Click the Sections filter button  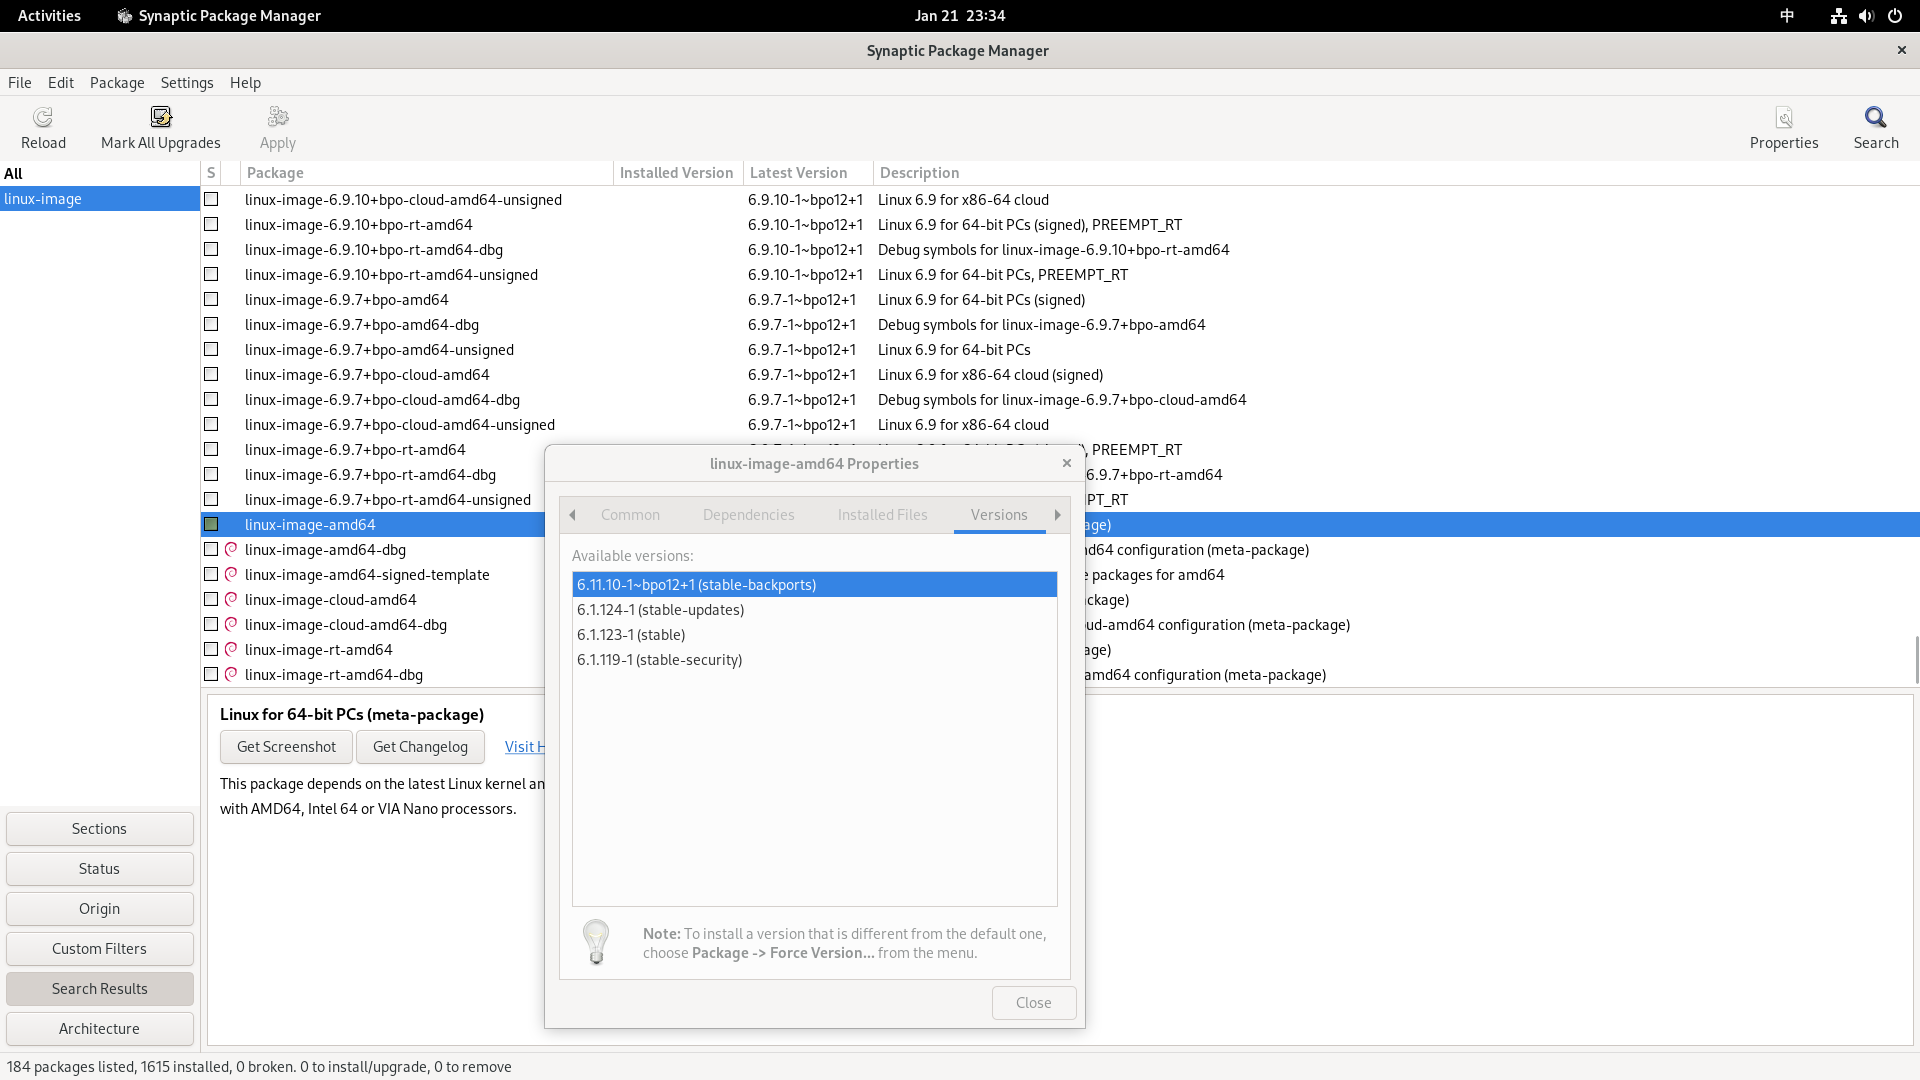(99, 829)
